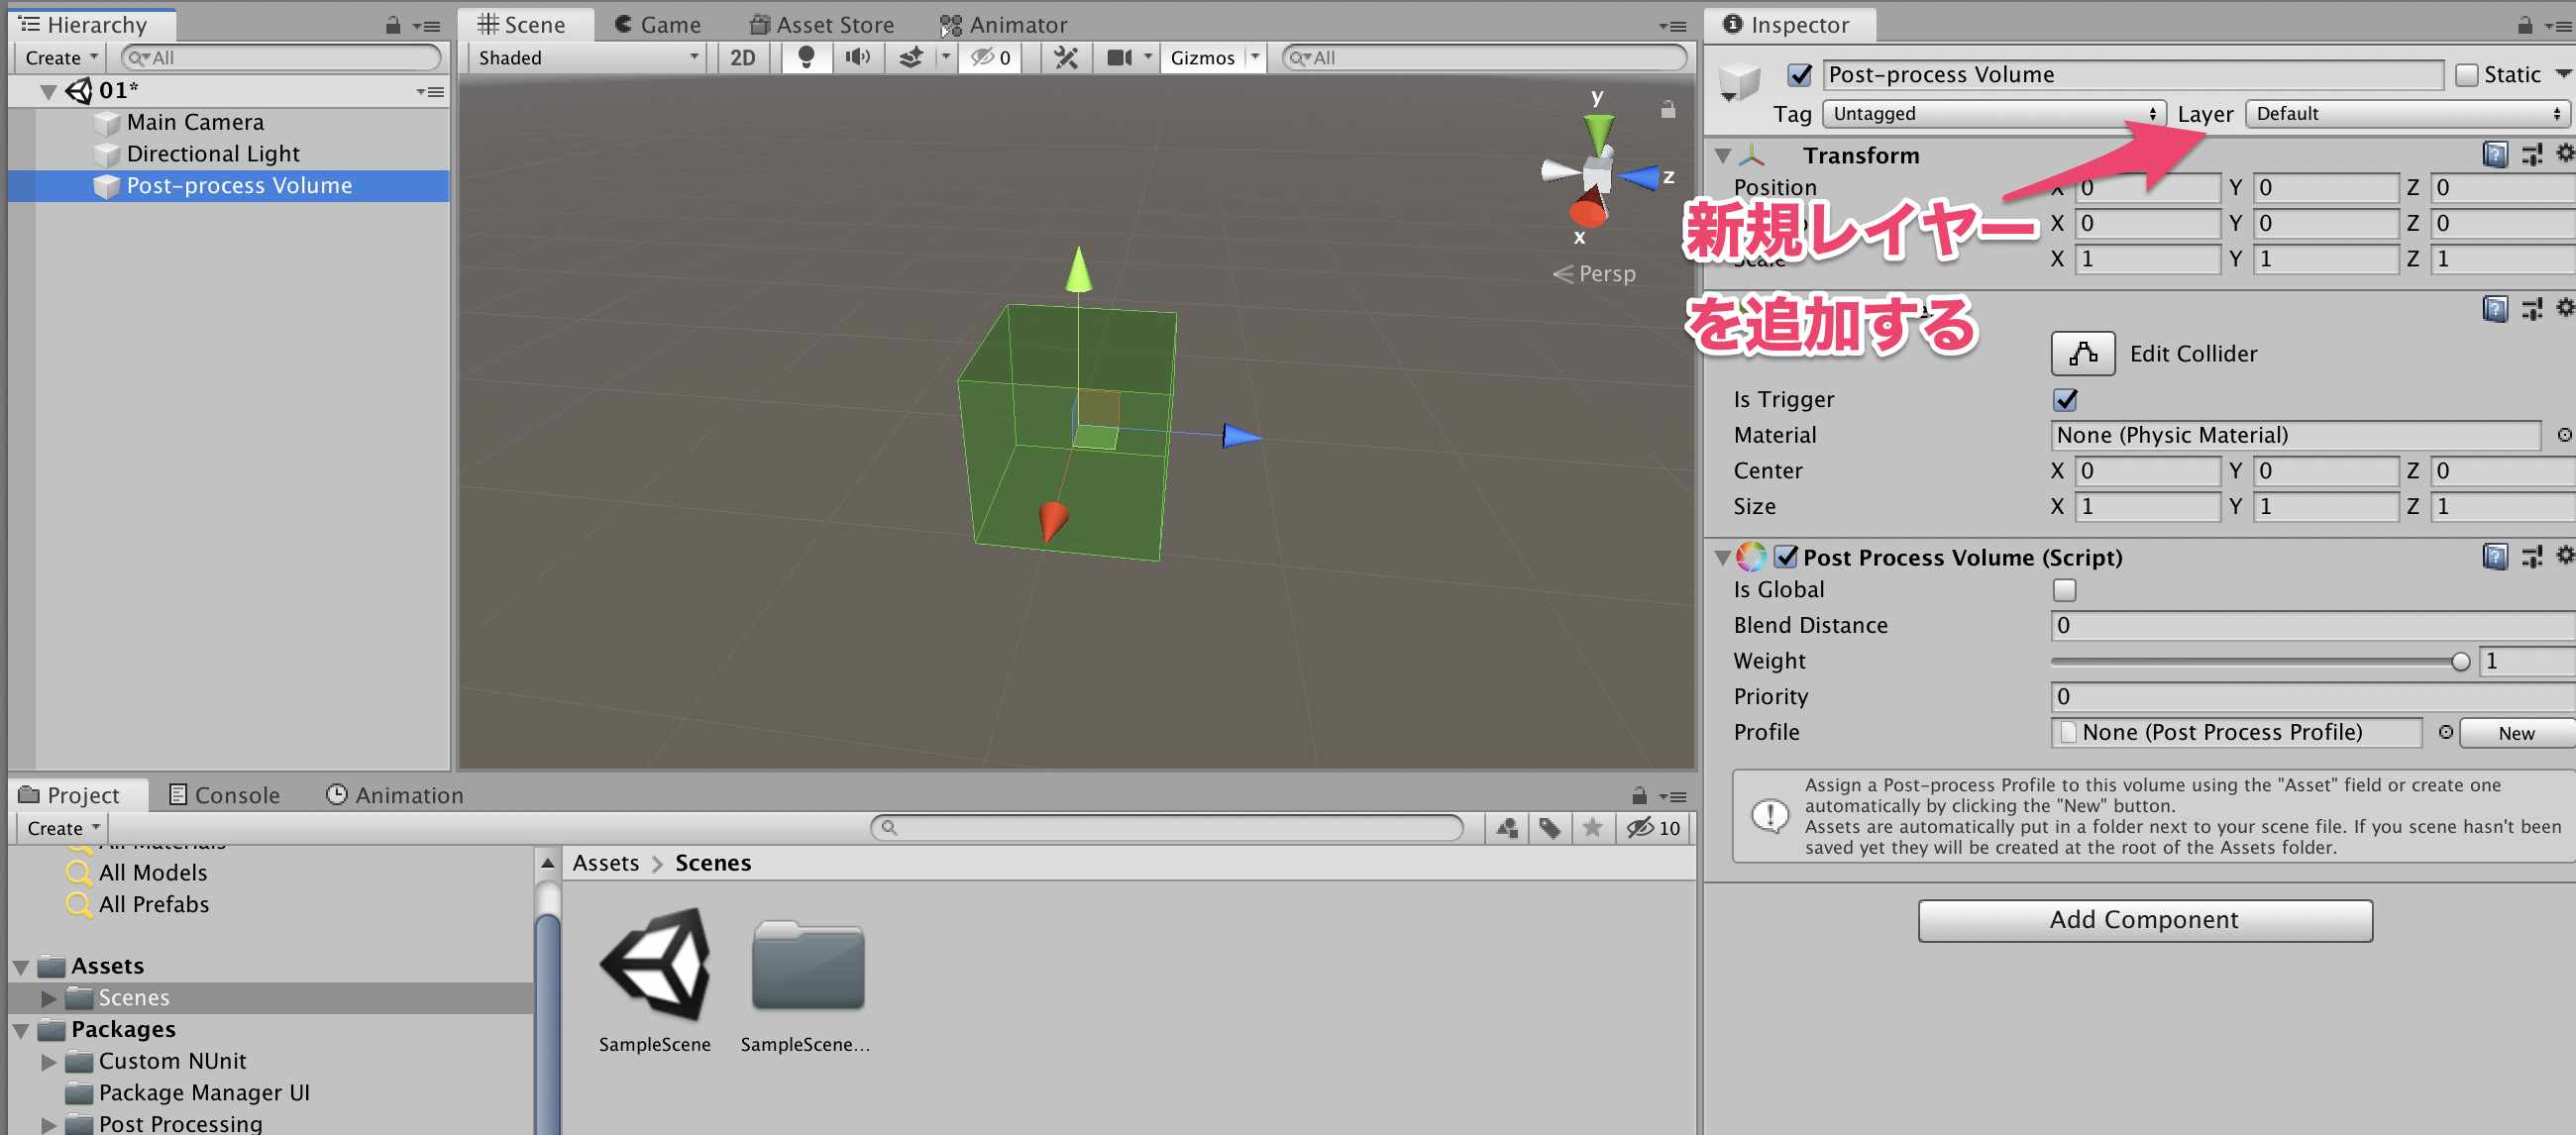
Task: Enable the Is Global checkbox
Action: coord(2064,590)
